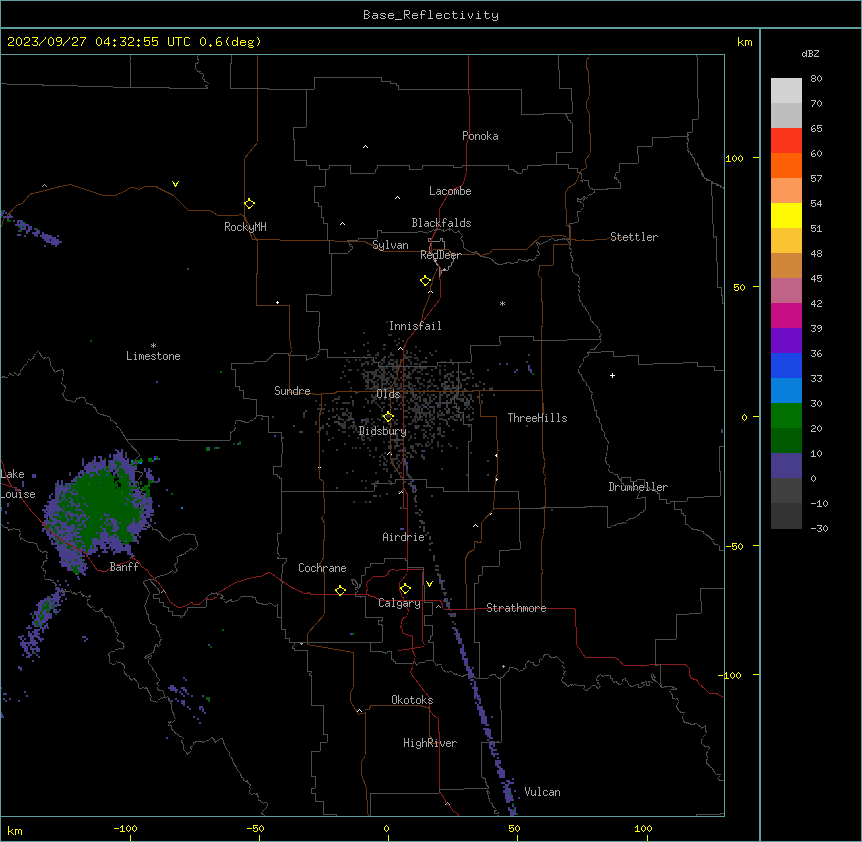The image size is (862, 842).
Task: Click the Limestone label
Action: [x=153, y=356]
